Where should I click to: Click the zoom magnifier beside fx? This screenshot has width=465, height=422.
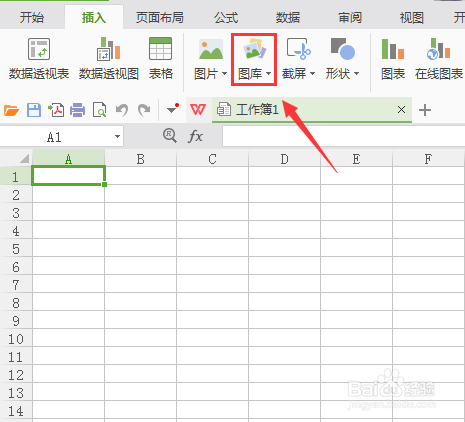click(x=170, y=136)
